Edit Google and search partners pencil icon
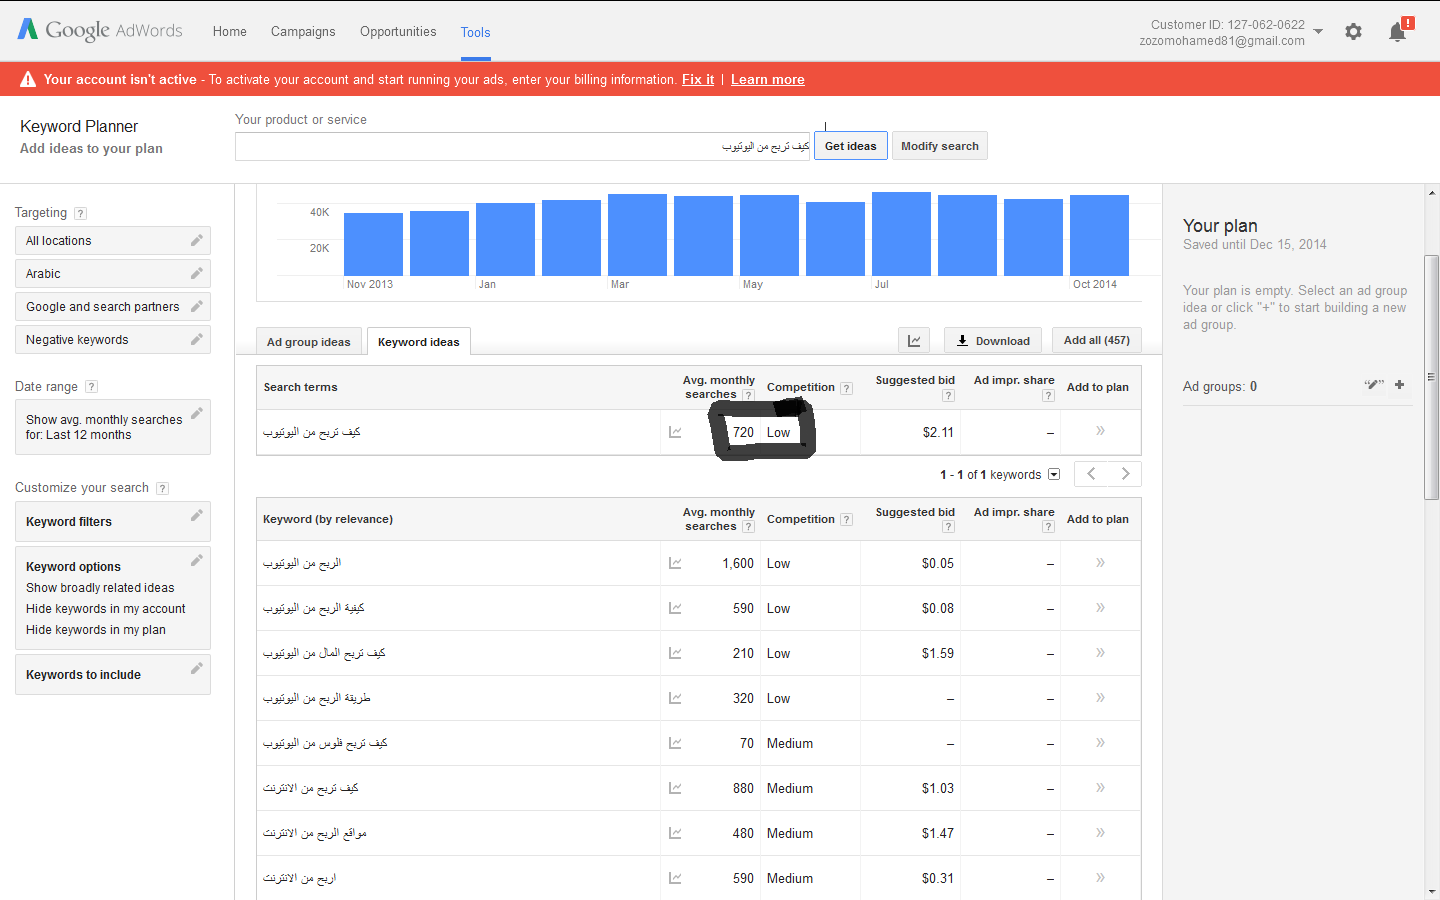This screenshot has height=900, width=1440. click(197, 306)
